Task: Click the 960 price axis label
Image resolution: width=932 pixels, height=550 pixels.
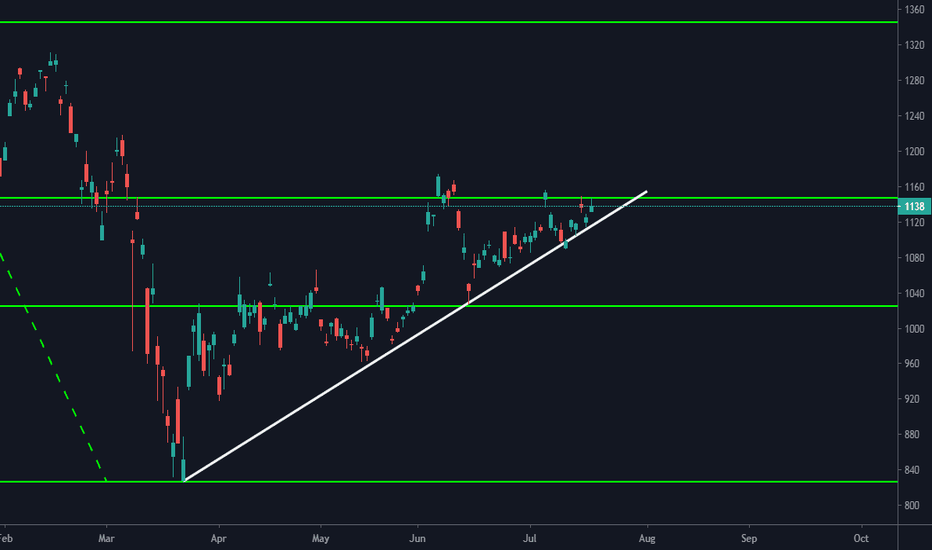Action: 912,363
